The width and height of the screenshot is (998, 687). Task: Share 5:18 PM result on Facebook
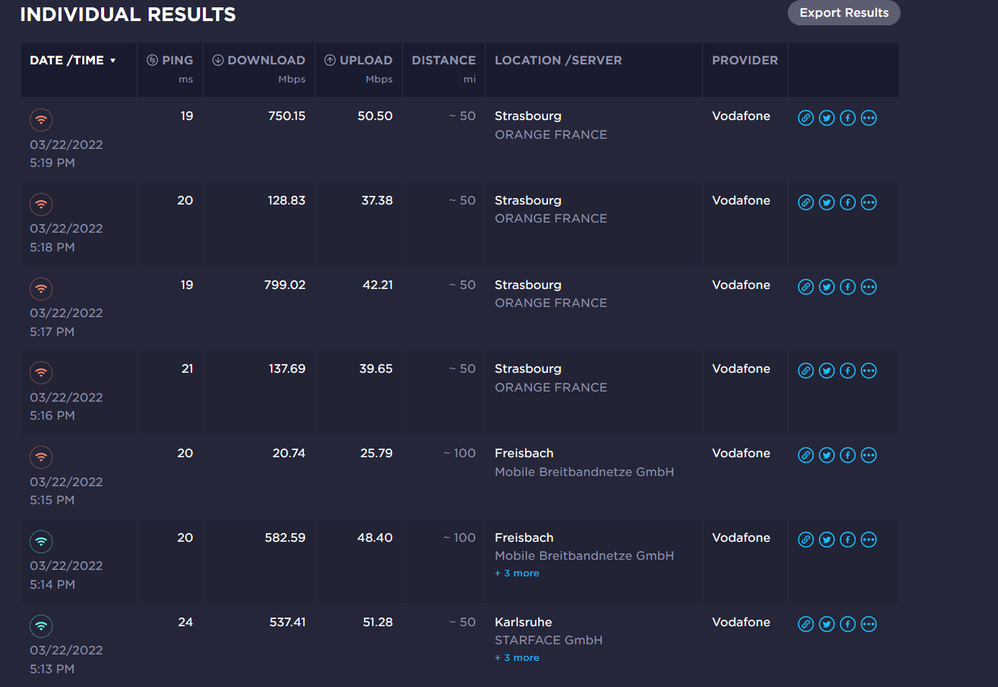pyautogui.click(x=848, y=202)
